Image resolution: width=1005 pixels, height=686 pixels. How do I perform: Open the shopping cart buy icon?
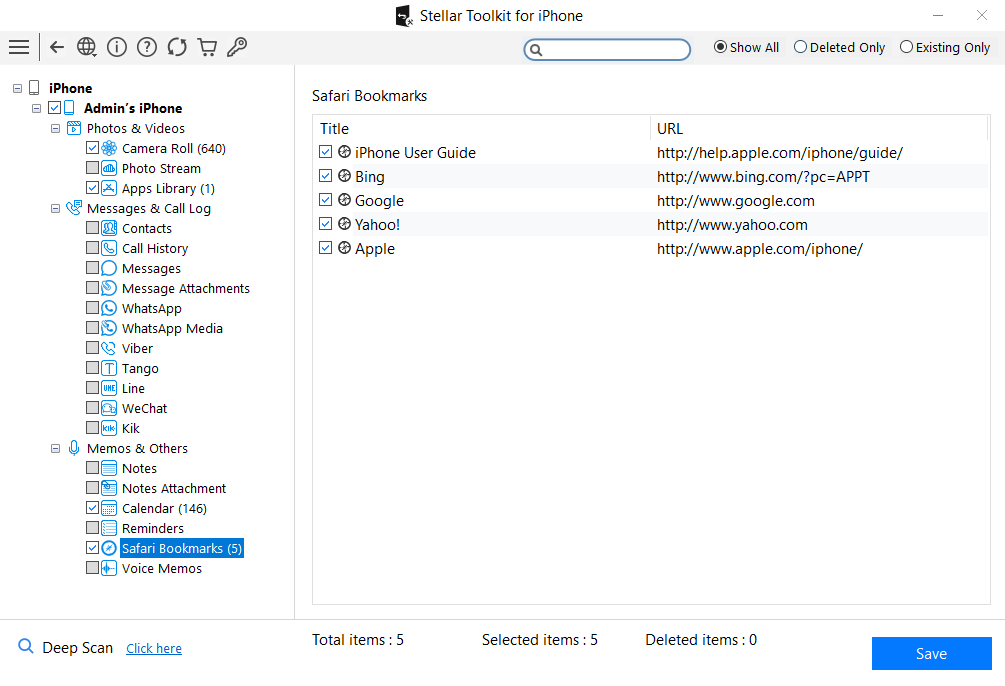pos(207,47)
